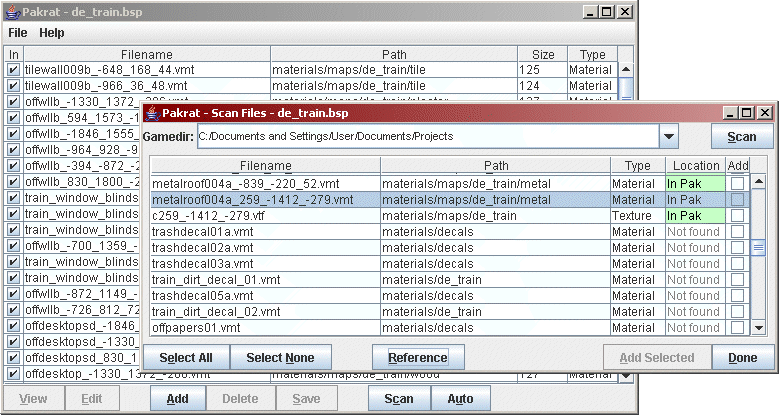Image resolution: width=779 pixels, height=415 pixels.
Task: Click the Java icon in Pakrat main title bar
Action: [13, 12]
